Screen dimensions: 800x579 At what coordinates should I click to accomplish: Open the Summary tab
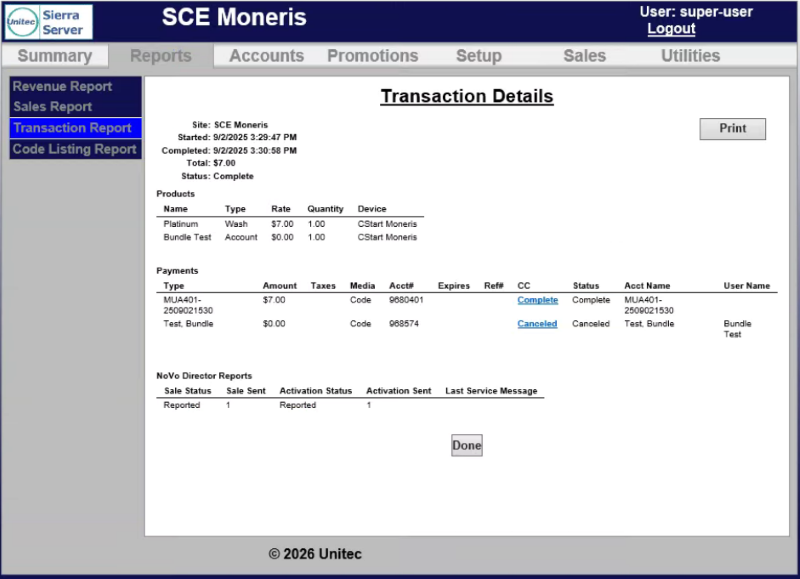click(55, 56)
